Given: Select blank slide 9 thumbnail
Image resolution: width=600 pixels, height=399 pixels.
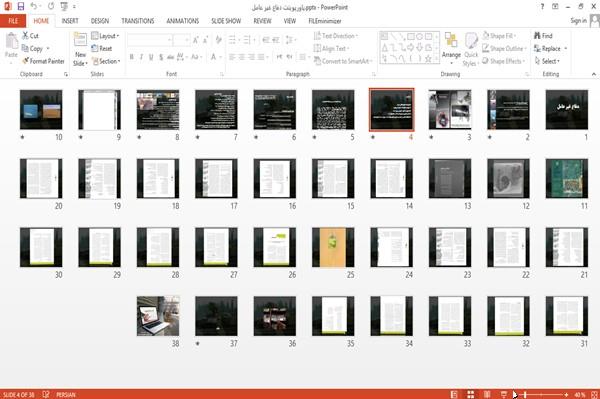Looking at the screenshot, I should point(99,109).
